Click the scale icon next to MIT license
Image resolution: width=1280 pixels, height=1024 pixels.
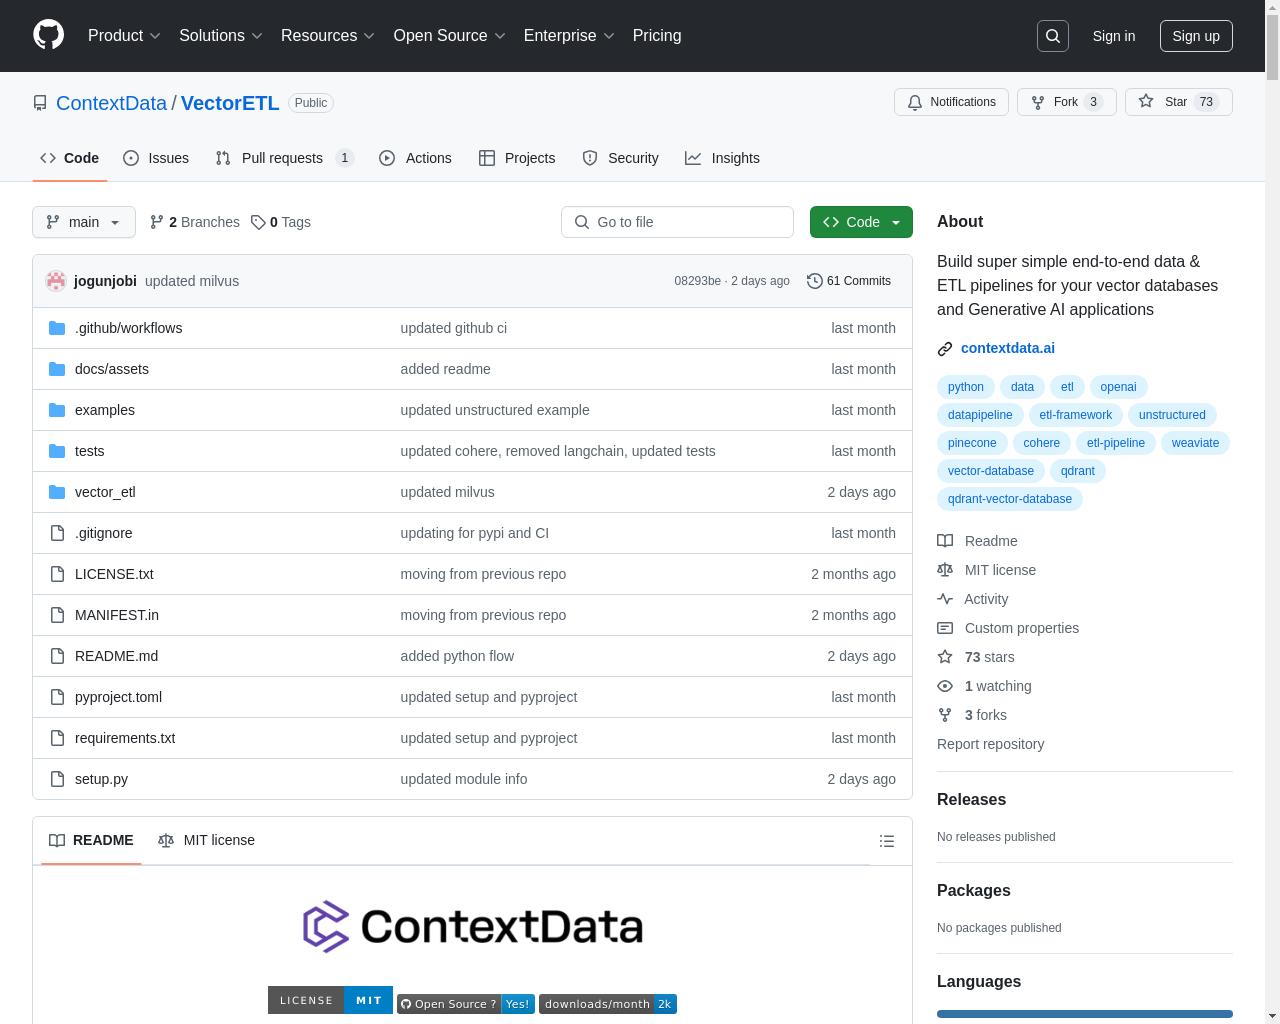945,570
